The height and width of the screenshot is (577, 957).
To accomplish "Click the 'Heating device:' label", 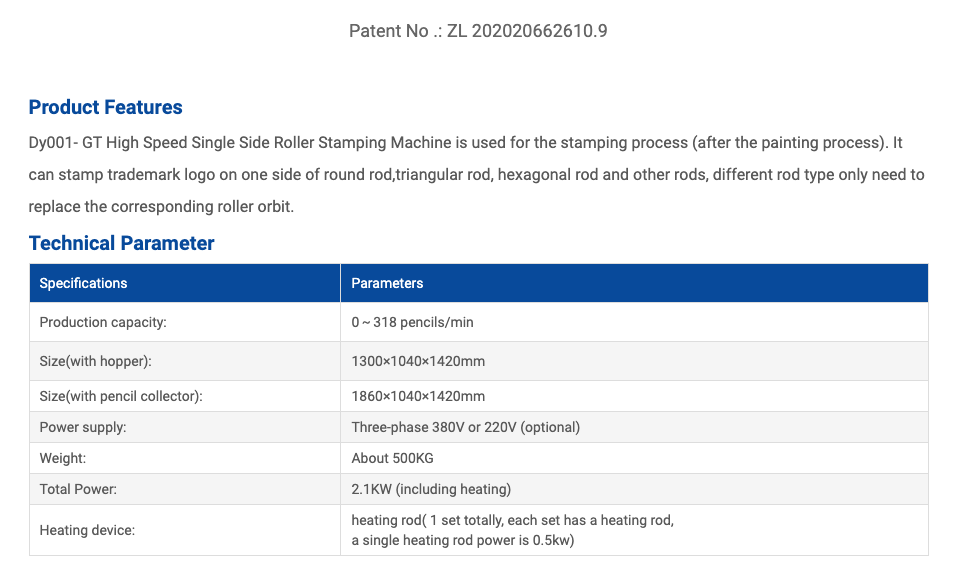I will tap(87, 530).
